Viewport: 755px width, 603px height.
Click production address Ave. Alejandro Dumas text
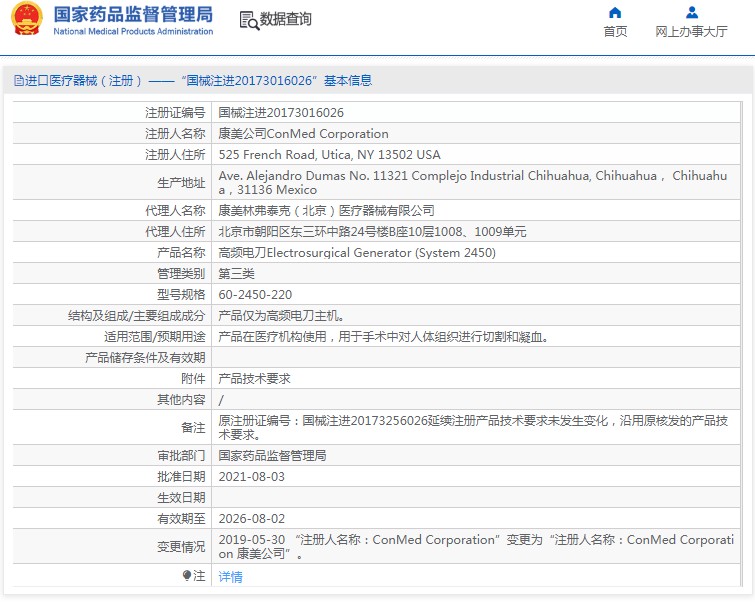473,183
